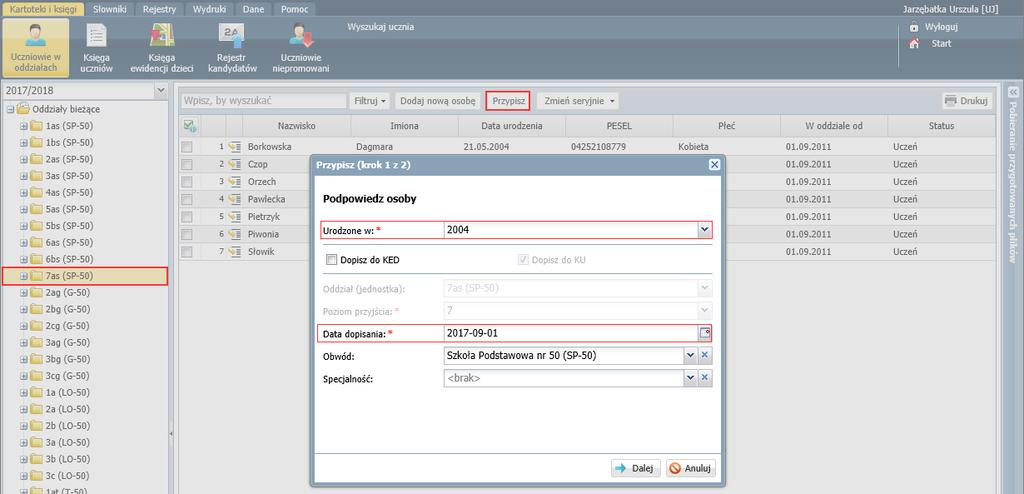This screenshot has width=1024, height=494.
Task: Click folder icon of 1as (SP-50)
Action: pyautogui.click(x=36, y=126)
